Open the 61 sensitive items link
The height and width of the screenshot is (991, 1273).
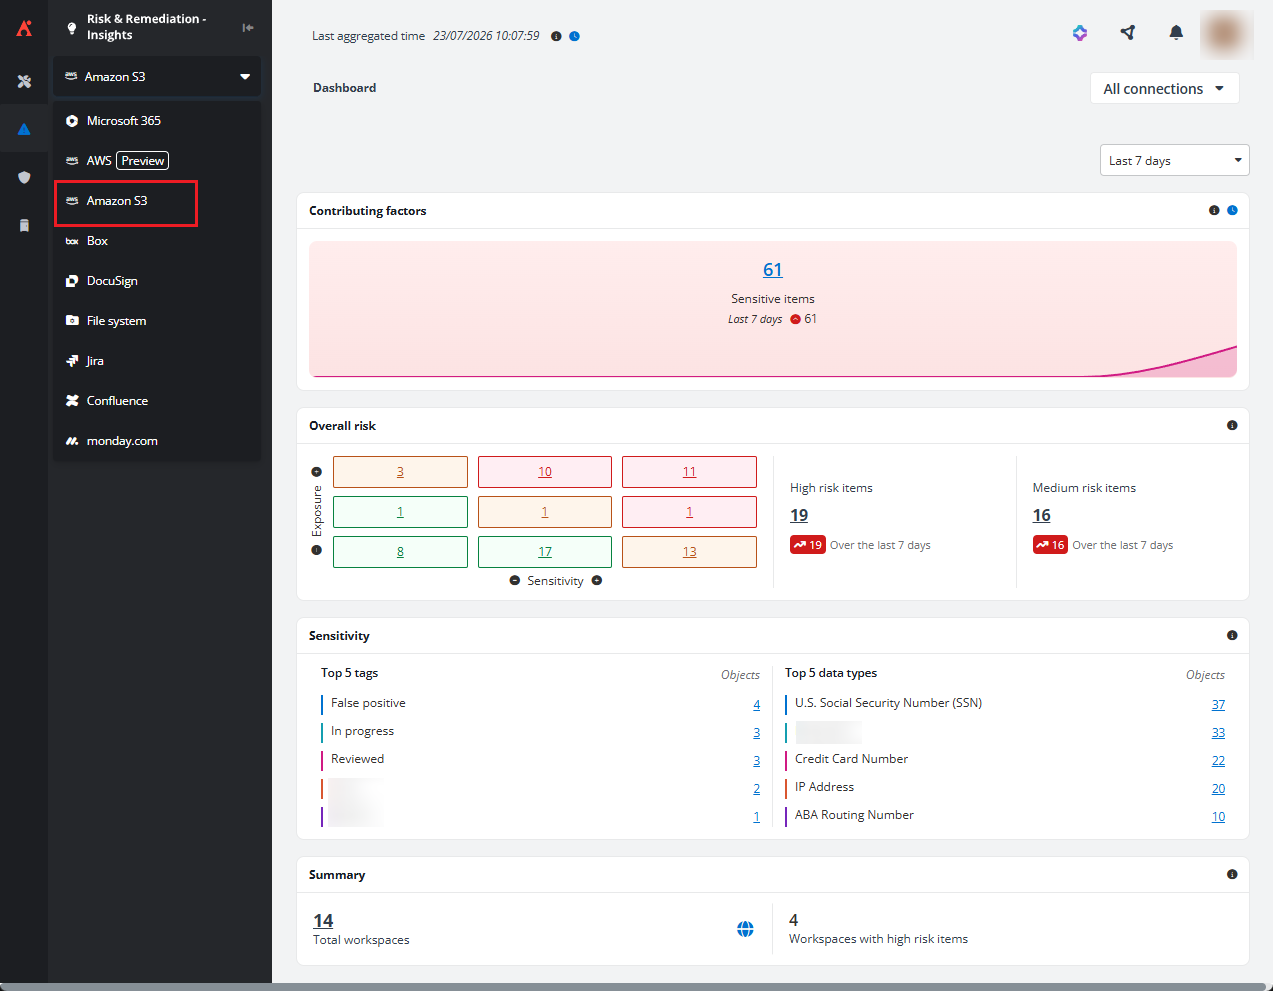[x=773, y=269]
